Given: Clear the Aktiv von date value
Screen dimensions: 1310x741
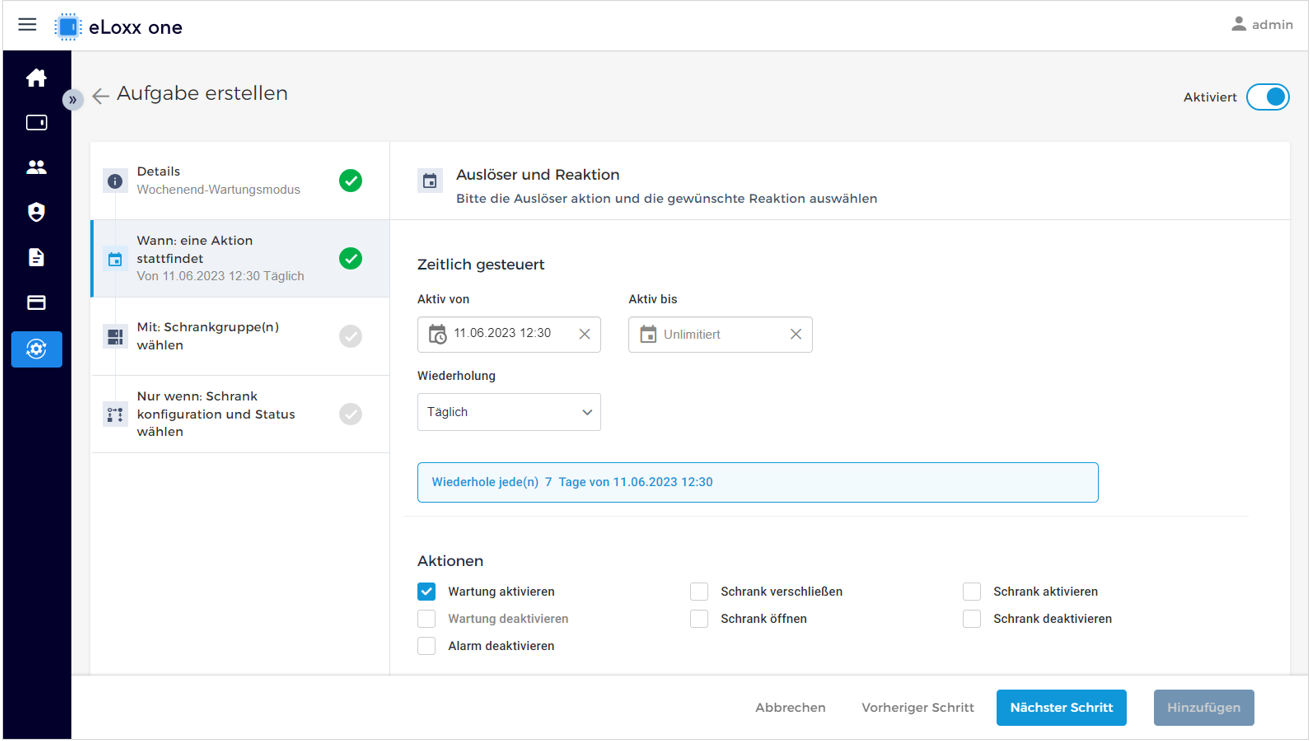Looking at the screenshot, I should [585, 334].
